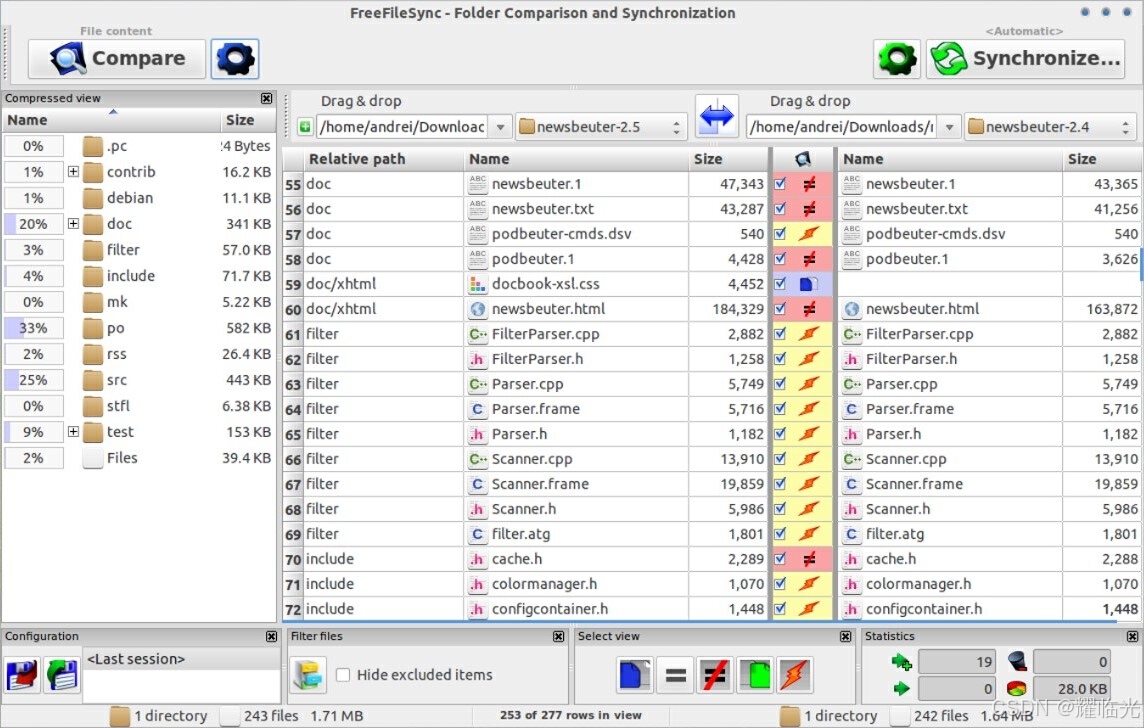
Task: Click left-only icon for docbook-xsl.css row
Action: tap(808, 284)
